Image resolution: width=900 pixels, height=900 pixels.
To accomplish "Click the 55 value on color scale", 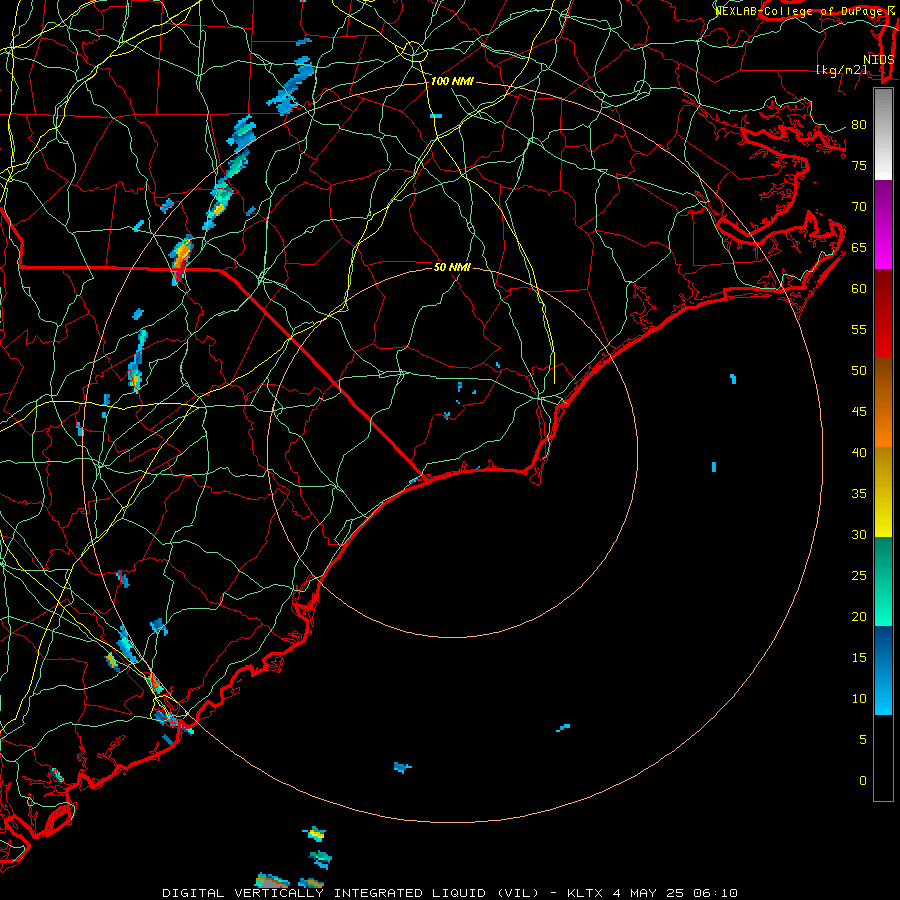I will coord(859,329).
